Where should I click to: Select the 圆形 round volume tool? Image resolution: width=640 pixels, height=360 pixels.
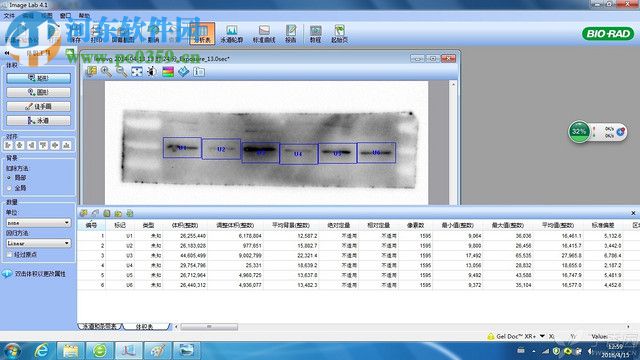pos(38,92)
